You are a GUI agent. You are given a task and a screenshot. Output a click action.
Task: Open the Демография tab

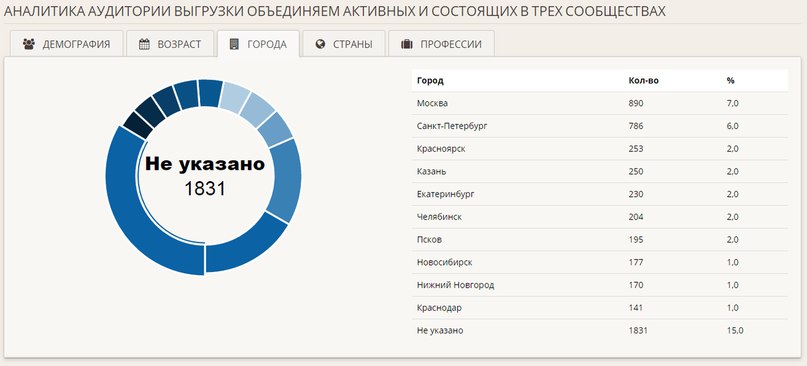pos(66,44)
